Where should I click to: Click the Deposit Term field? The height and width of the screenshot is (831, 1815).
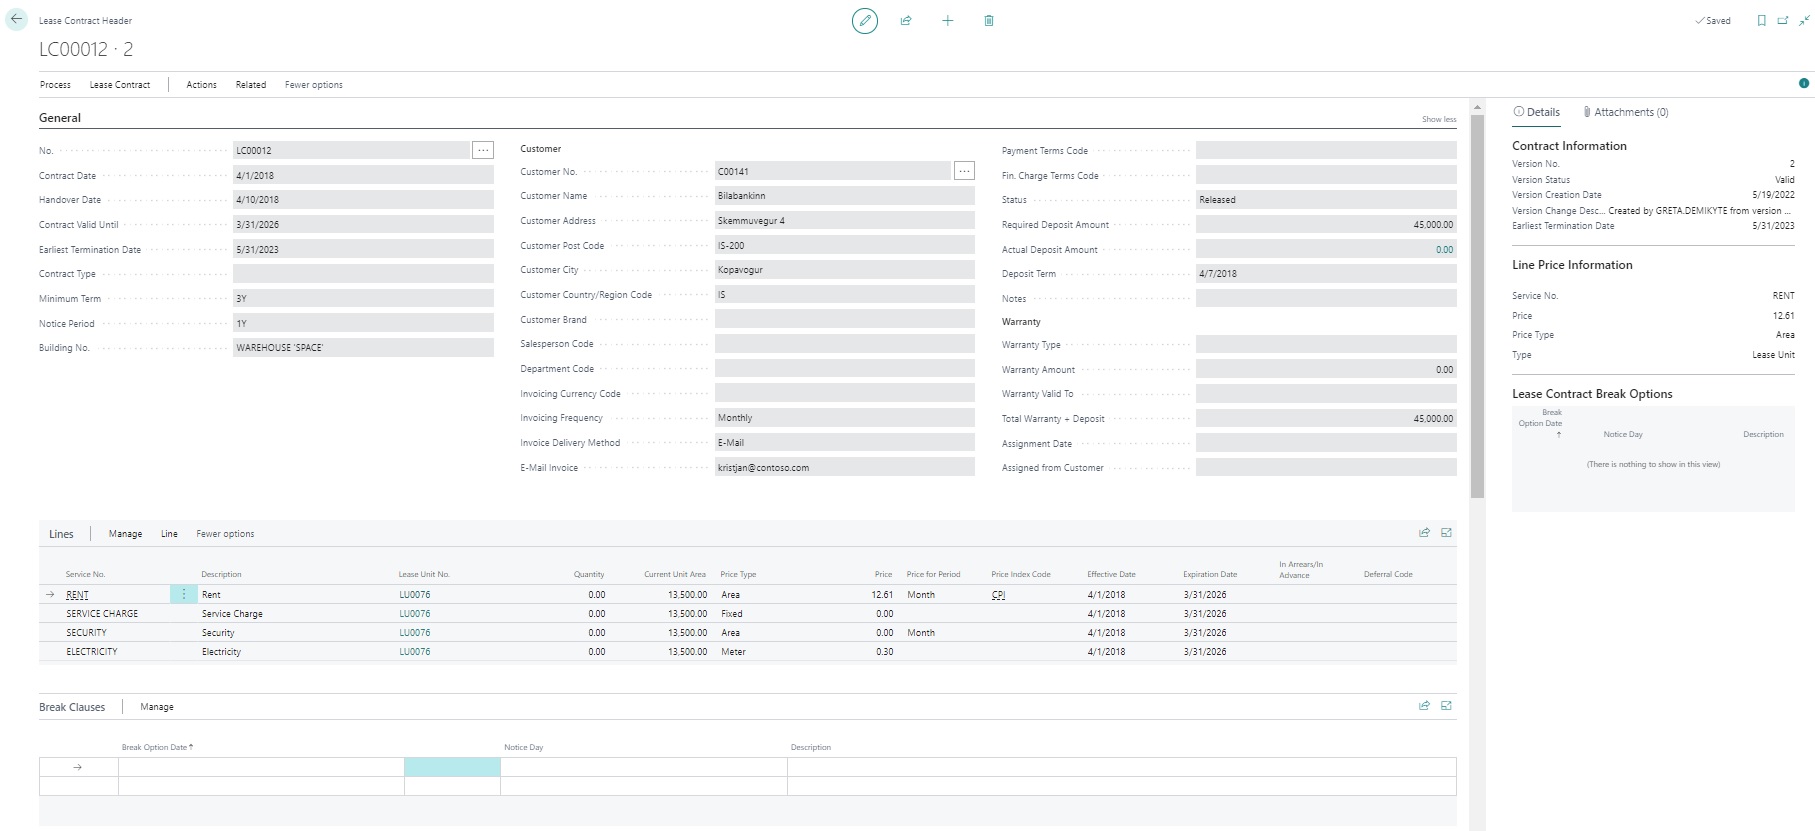(1326, 273)
